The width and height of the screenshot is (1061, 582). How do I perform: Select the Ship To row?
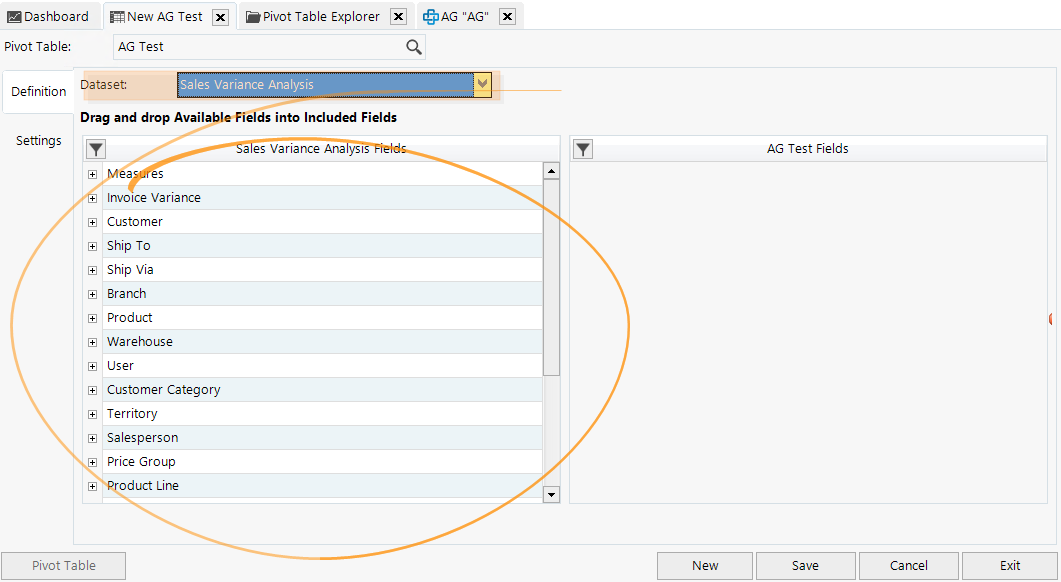[x=322, y=246]
